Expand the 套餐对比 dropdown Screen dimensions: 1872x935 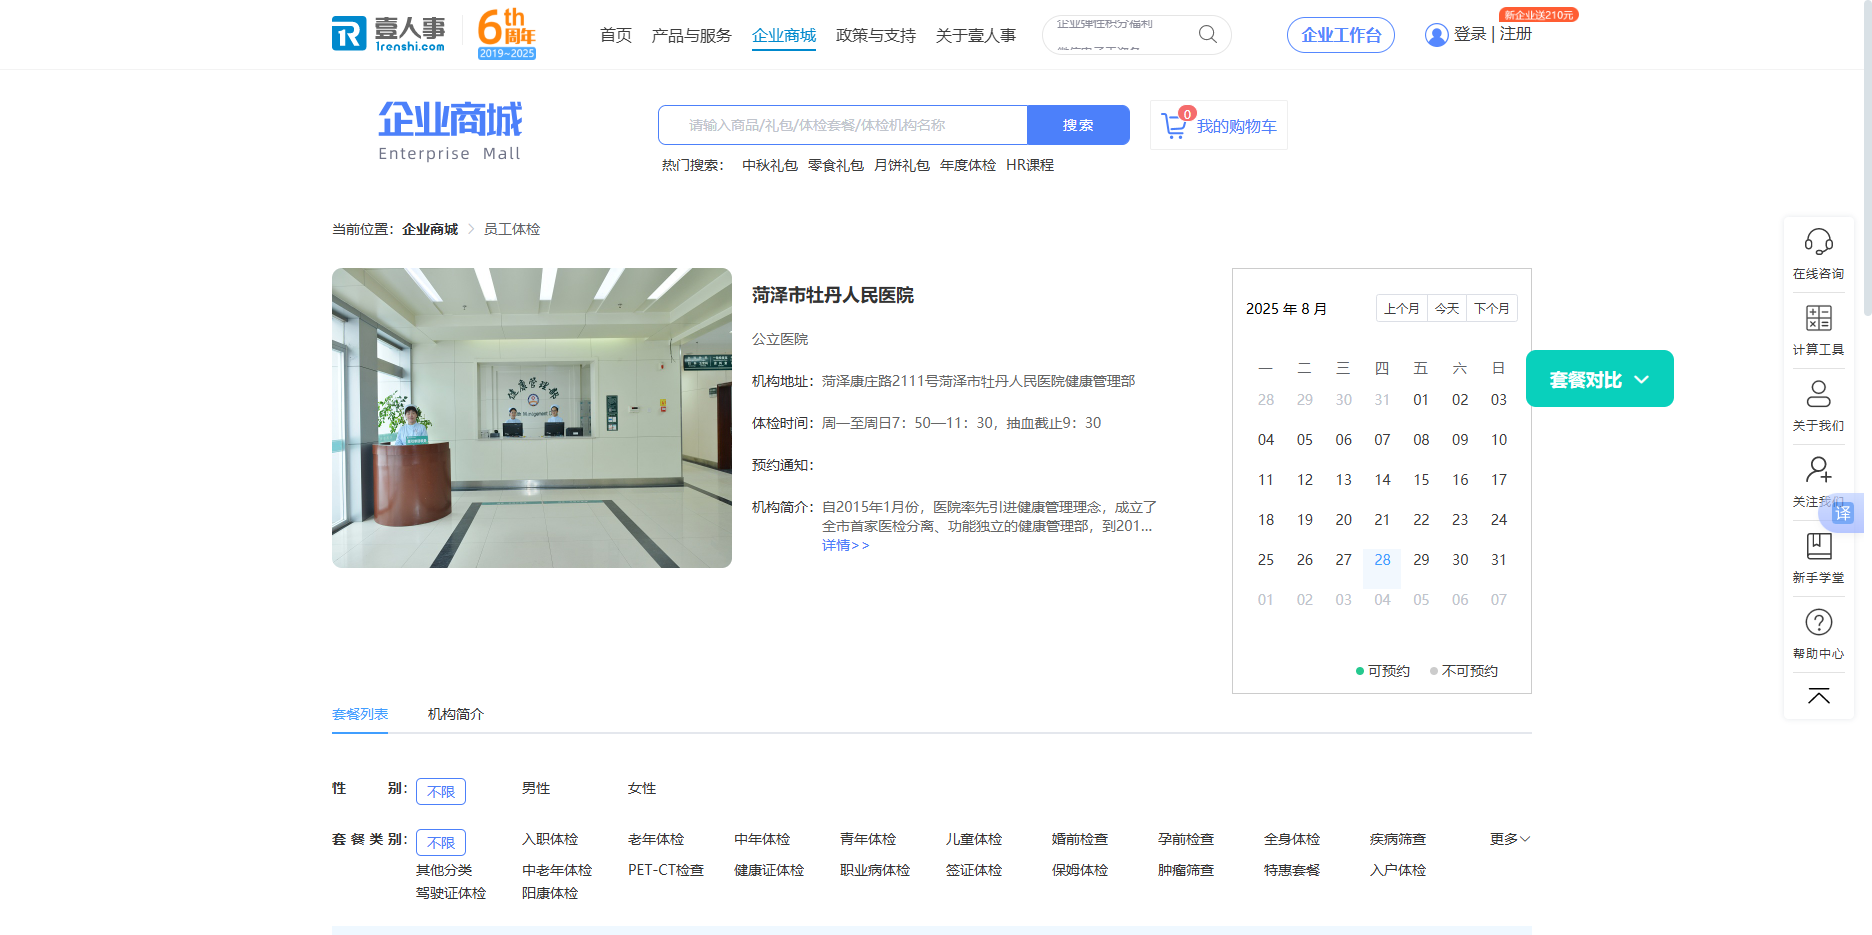(x=1599, y=379)
